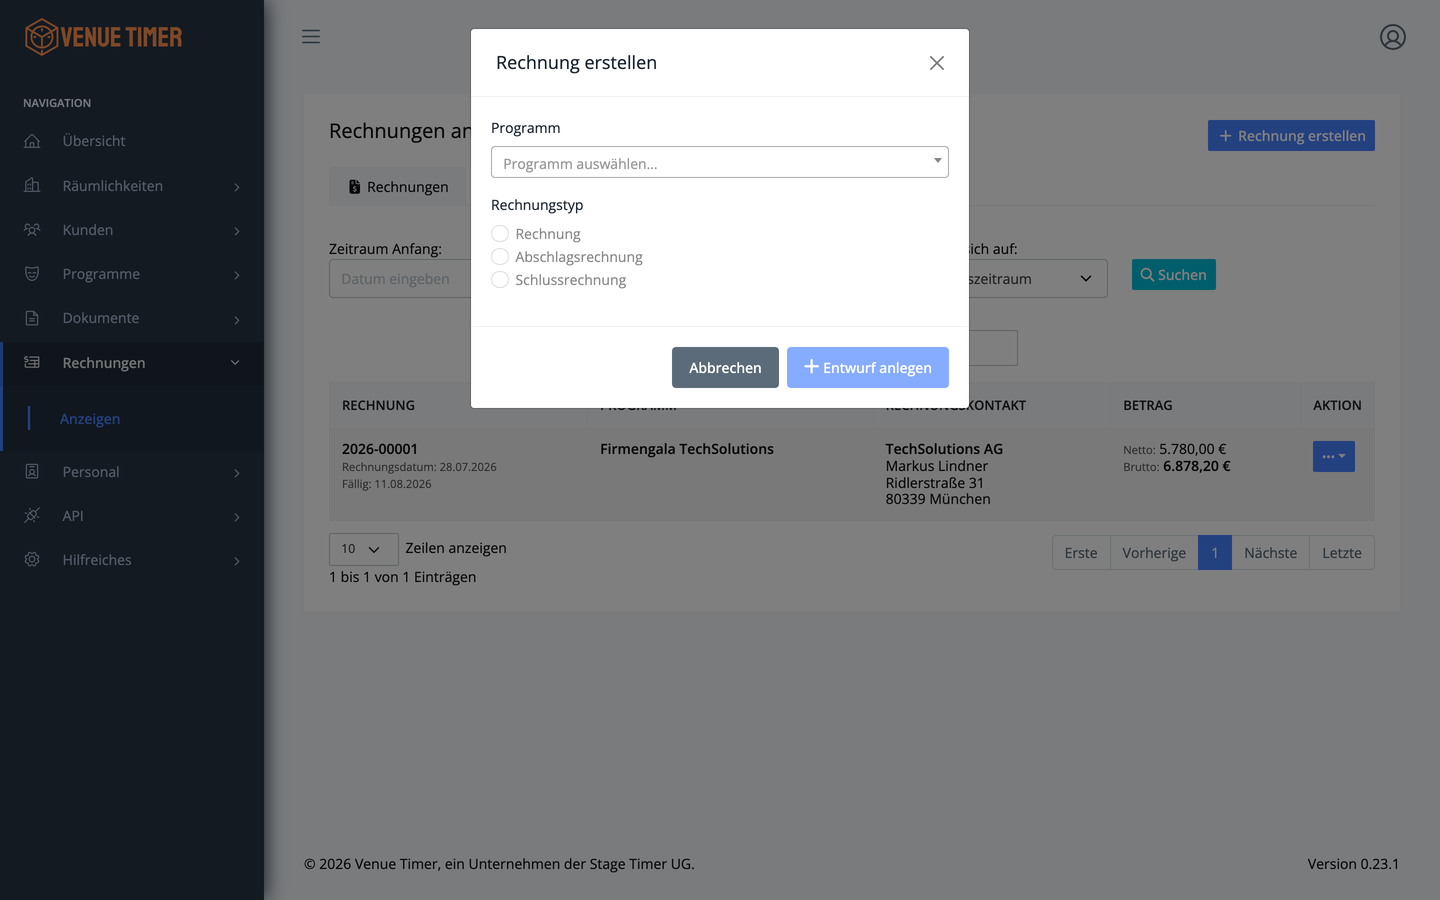The height and width of the screenshot is (900, 1440).
Task: Click the Zeitraum Anfang date field
Action: click(400, 278)
